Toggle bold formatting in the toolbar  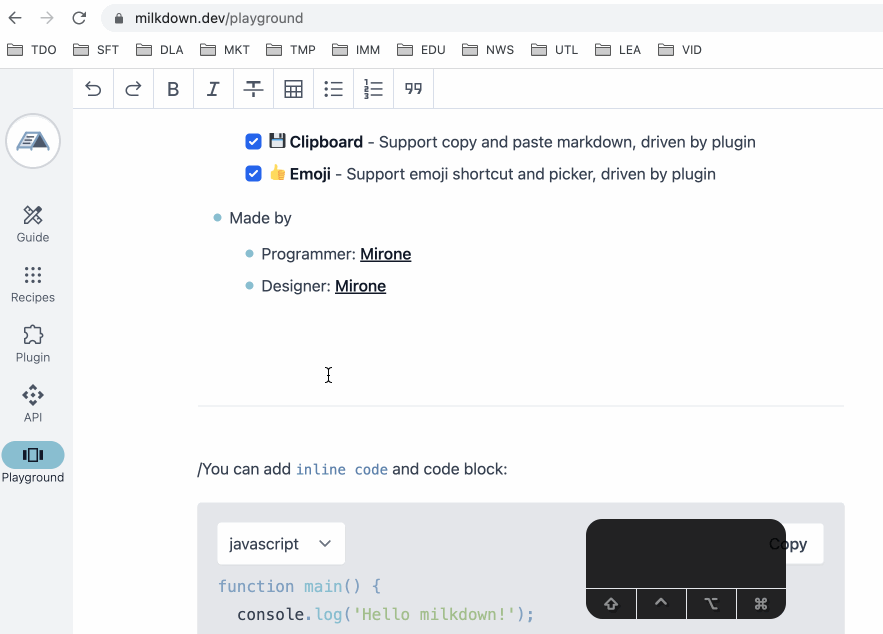pos(173,88)
